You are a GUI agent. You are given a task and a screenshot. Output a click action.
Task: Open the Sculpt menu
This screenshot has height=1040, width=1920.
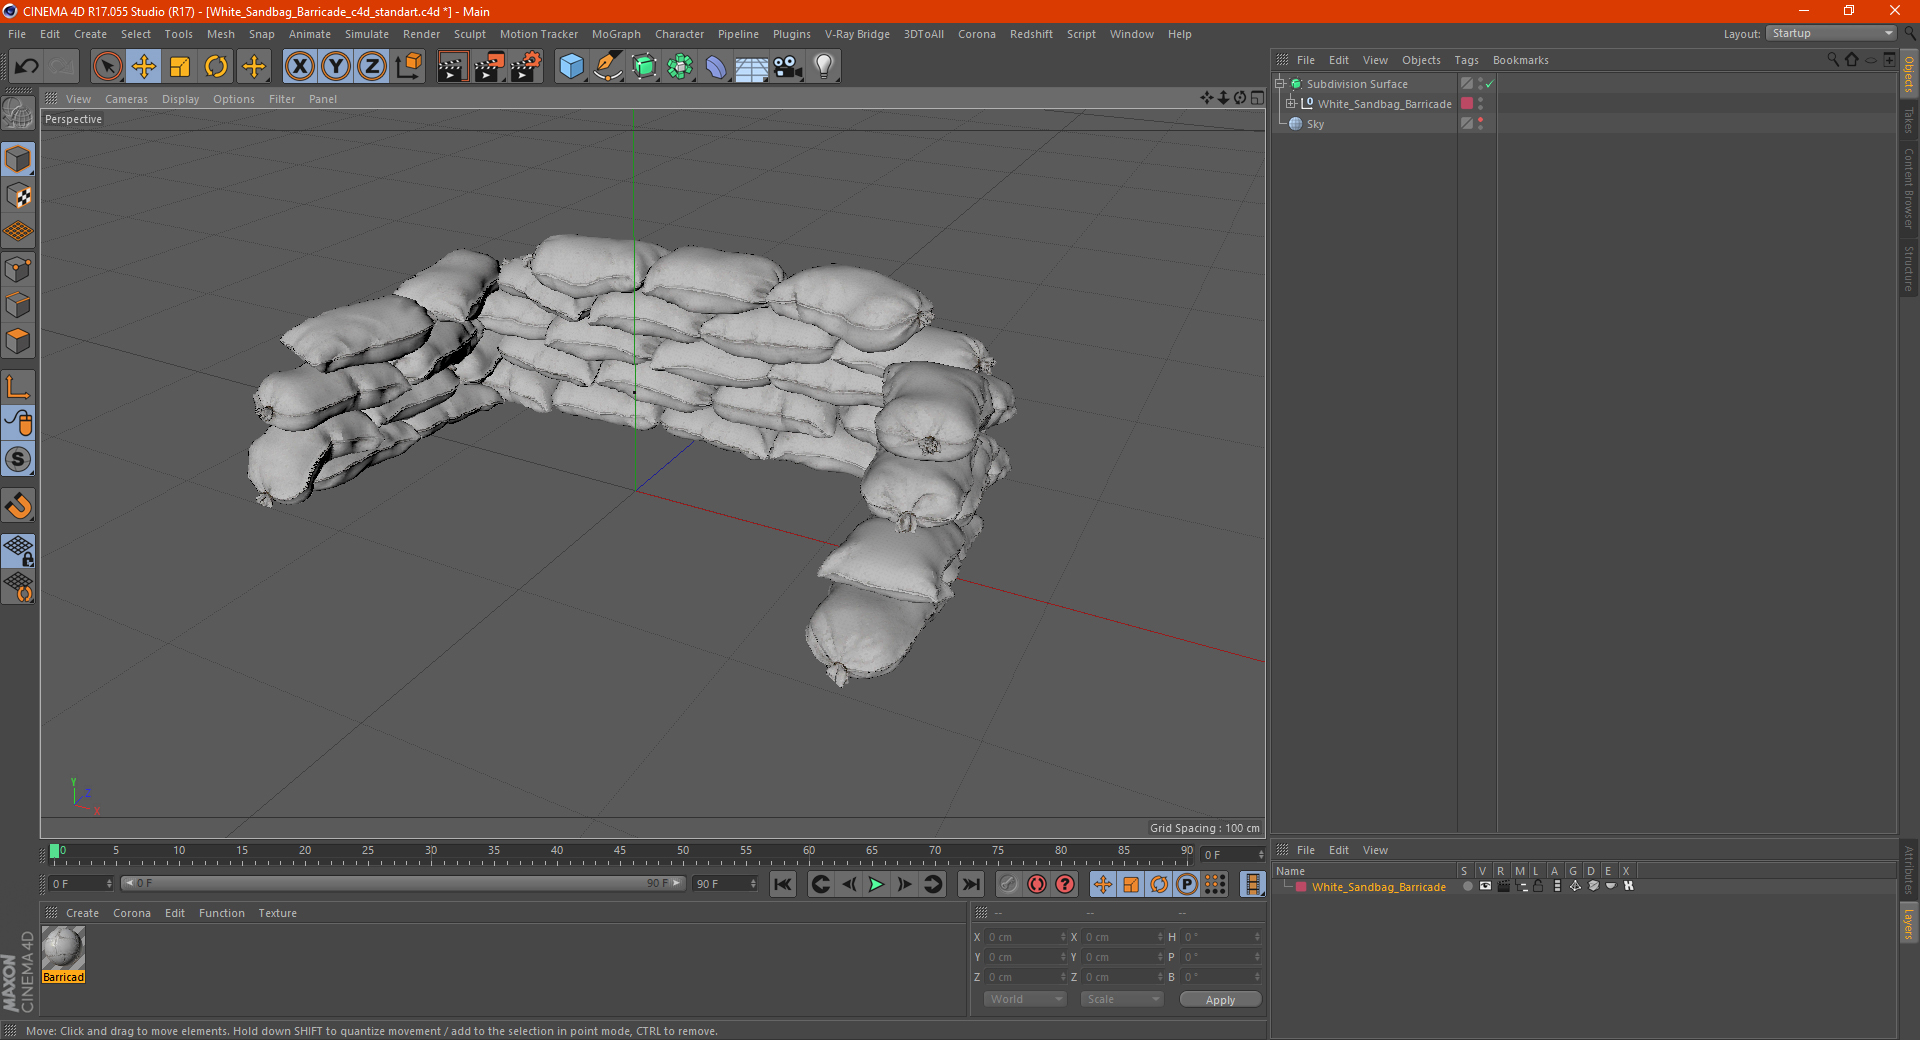pyautogui.click(x=469, y=34)
